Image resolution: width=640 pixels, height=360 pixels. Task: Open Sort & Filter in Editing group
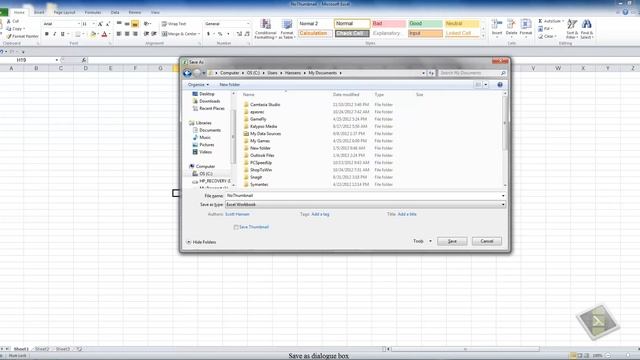(x=572, y=29)
